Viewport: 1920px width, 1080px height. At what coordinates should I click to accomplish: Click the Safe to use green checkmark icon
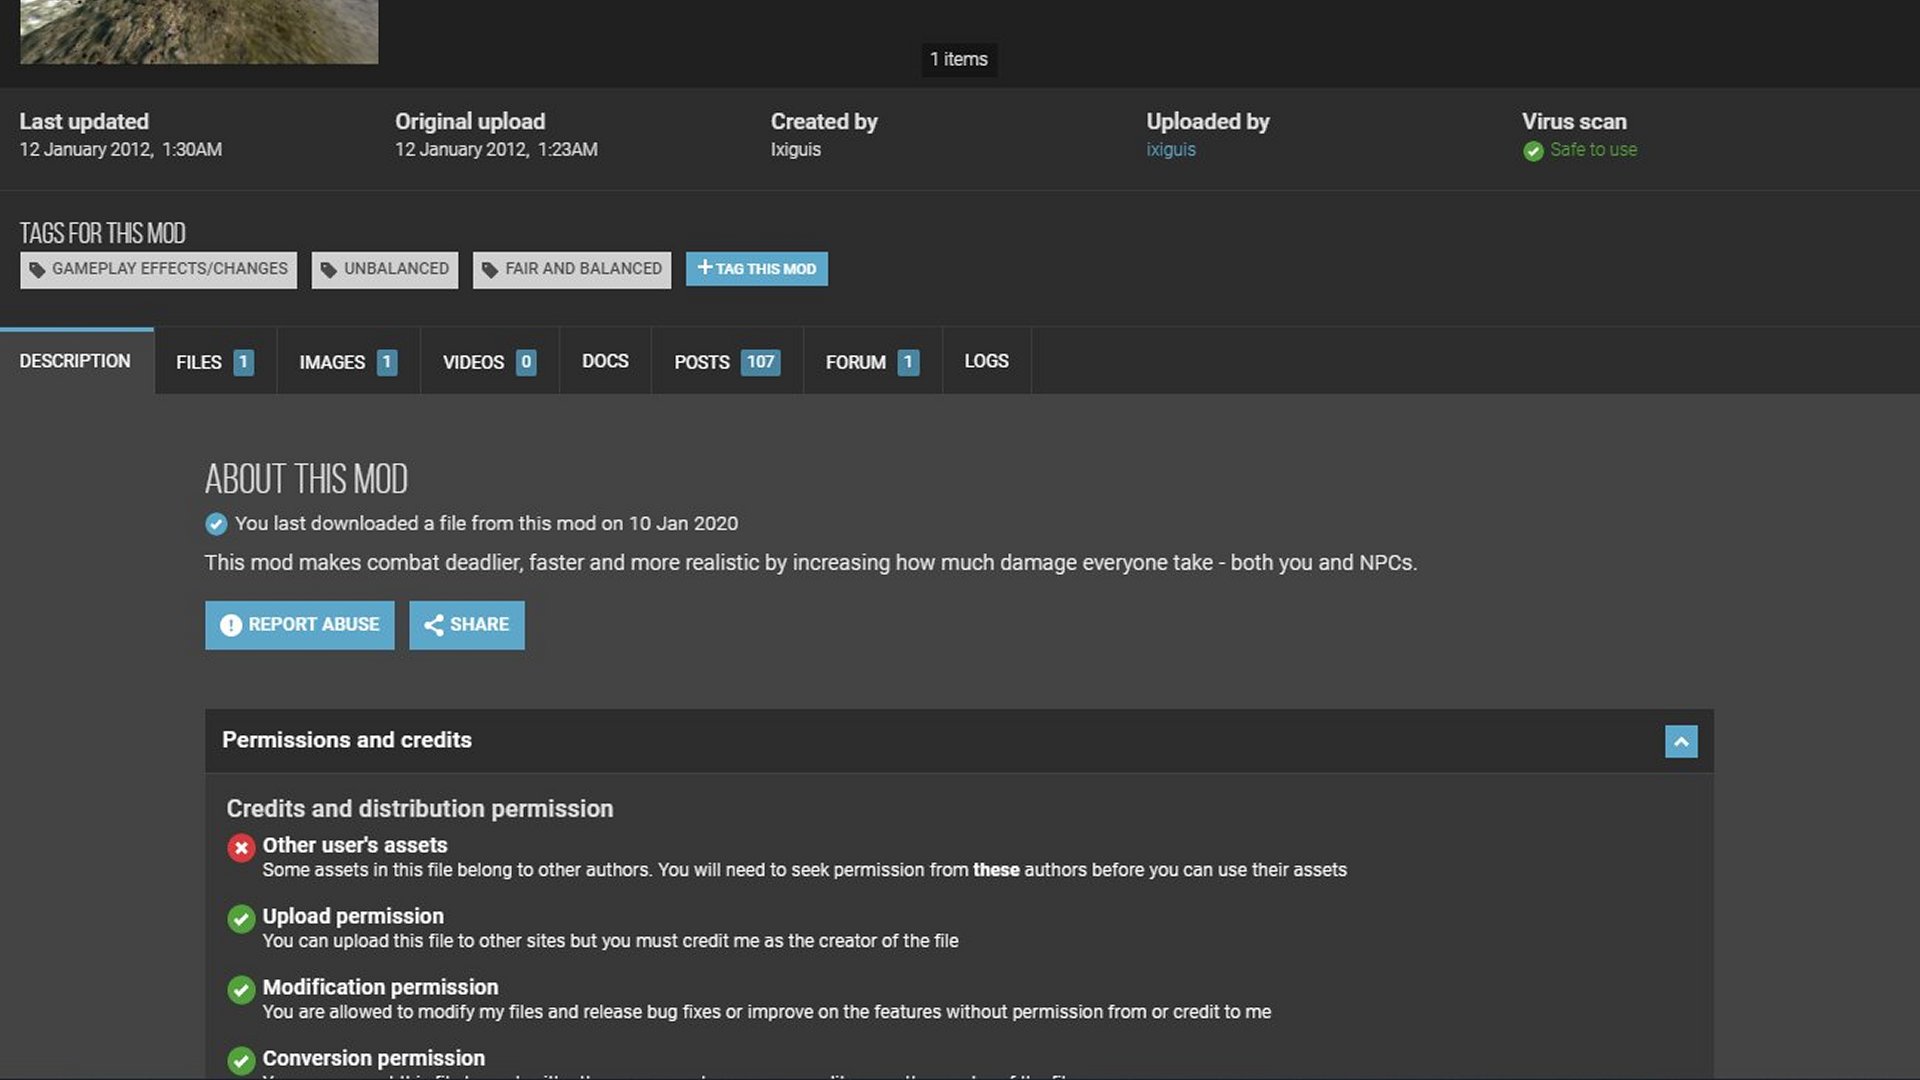tap(1533, 151)
